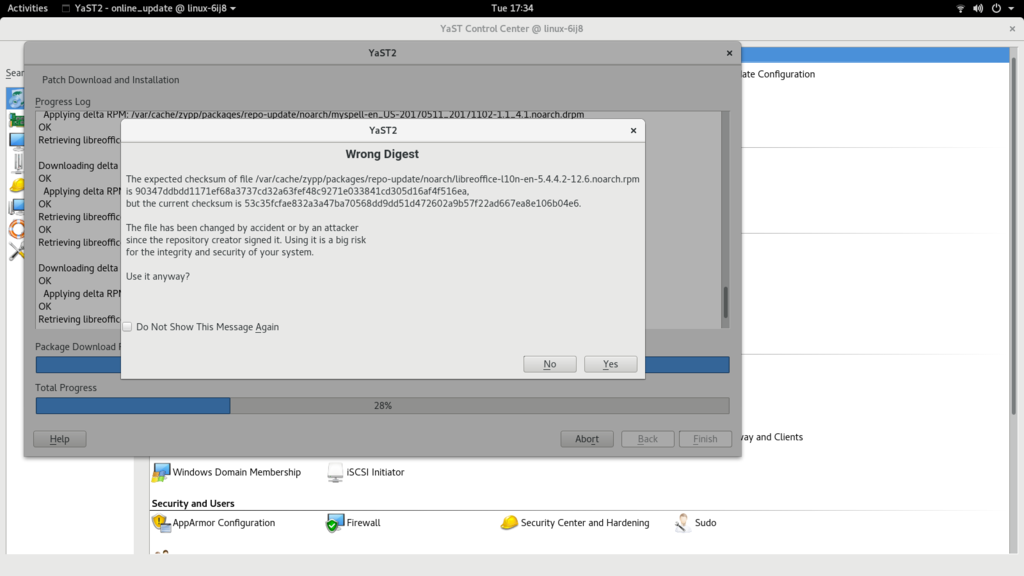Open the YaST2 online_update app menu
Image resolution: width=1024 pixels, height=576 pixels.
tap(149, 8)
